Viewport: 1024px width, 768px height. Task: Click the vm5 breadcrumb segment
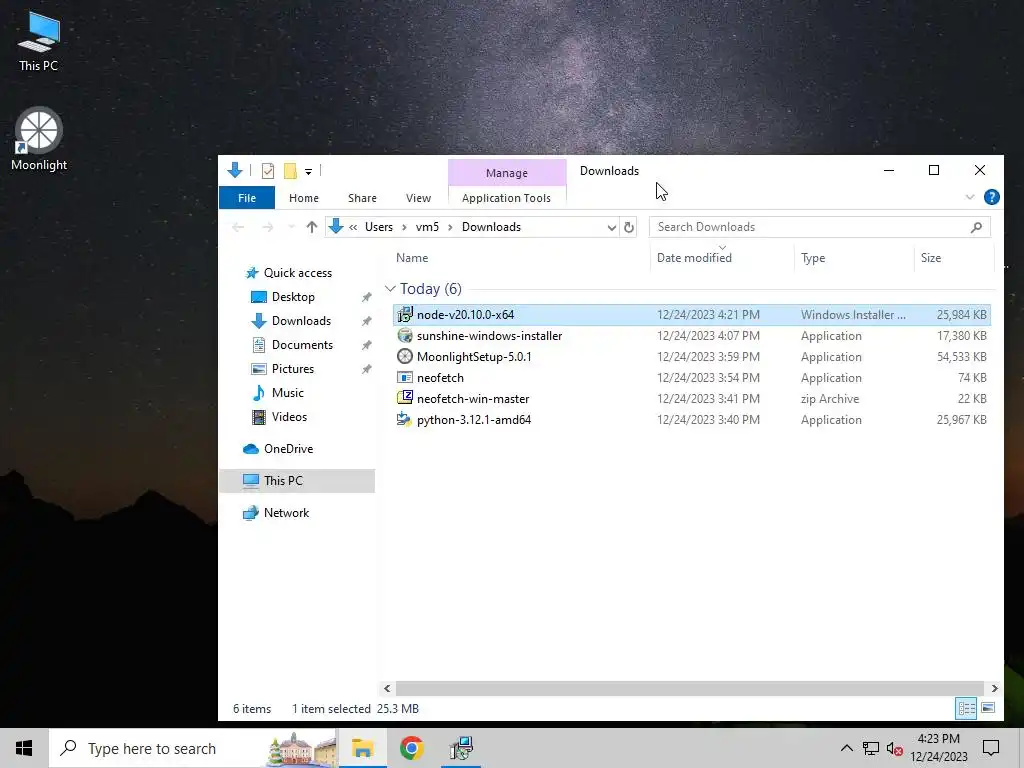(x=427, y=227)
